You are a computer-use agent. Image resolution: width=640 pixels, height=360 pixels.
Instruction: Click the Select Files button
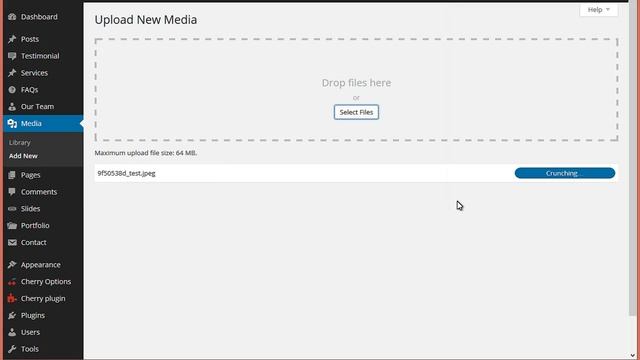(x=356, y=112)
